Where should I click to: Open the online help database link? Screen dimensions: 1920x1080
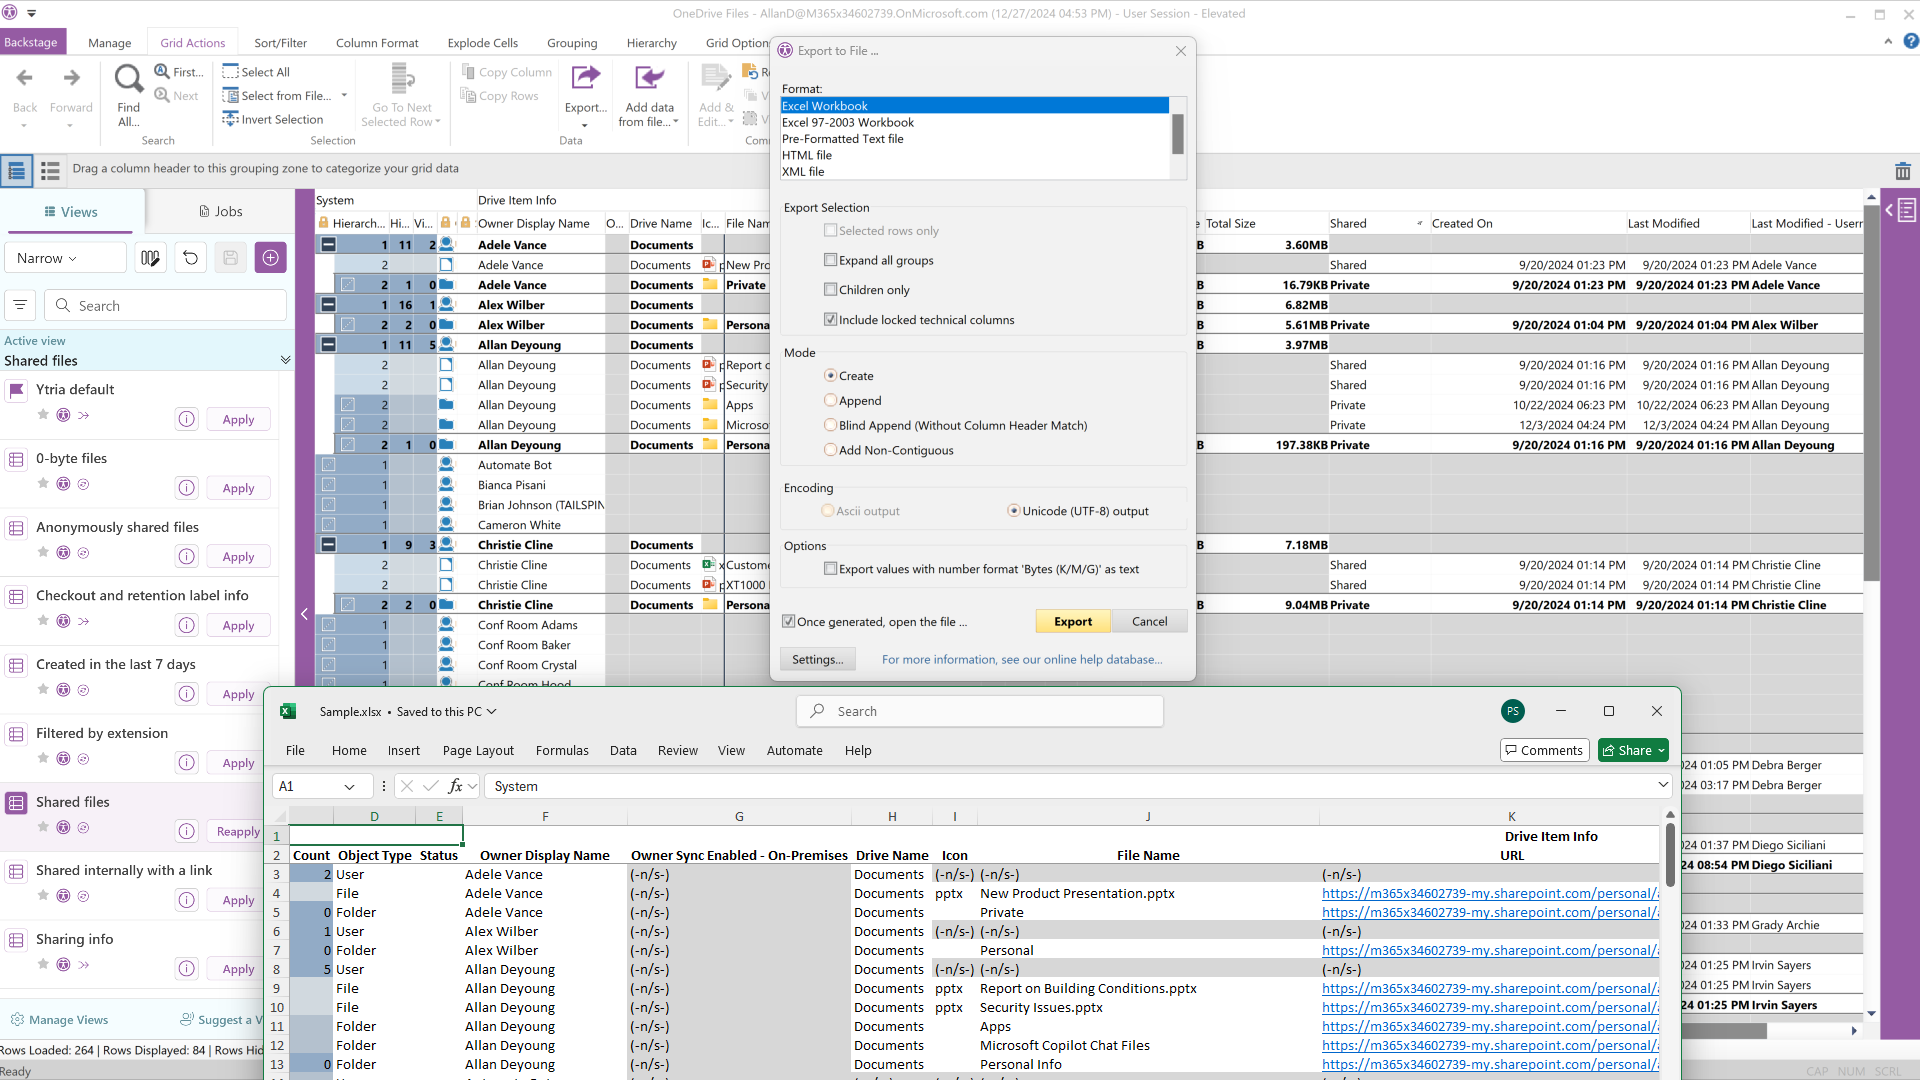coord(1021,660)
